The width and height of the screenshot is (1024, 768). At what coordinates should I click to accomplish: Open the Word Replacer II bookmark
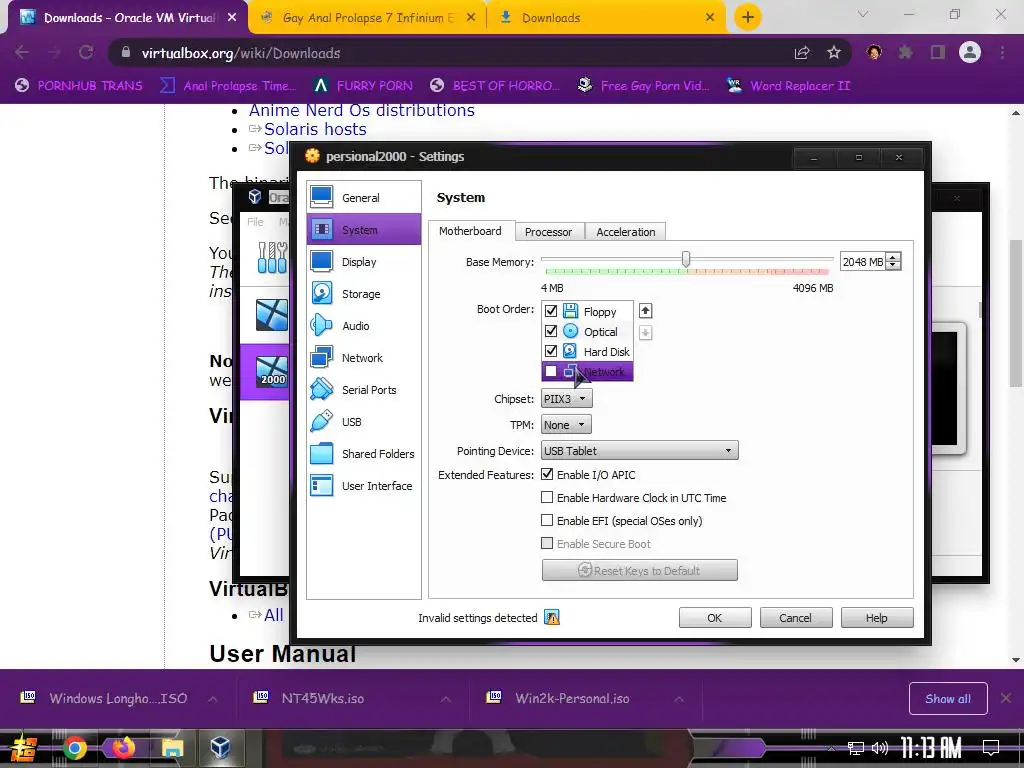coord(789,86)
